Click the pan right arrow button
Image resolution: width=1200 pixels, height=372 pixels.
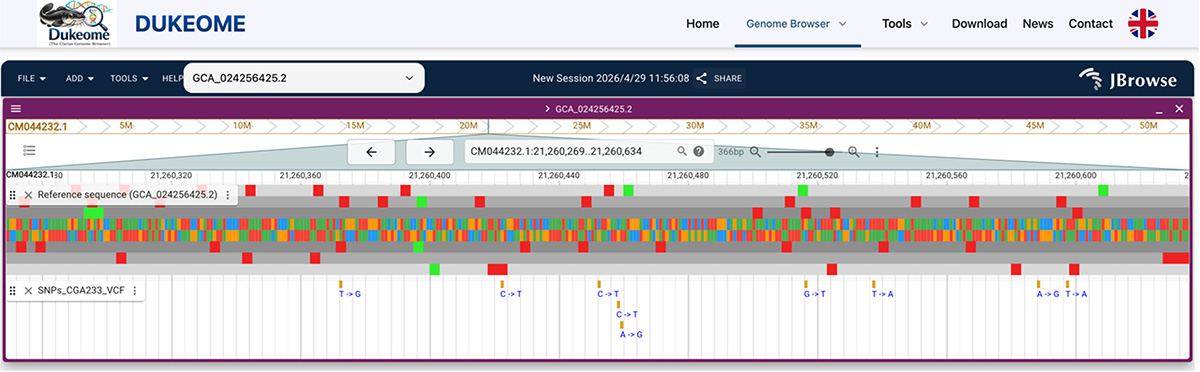[430, 152]
